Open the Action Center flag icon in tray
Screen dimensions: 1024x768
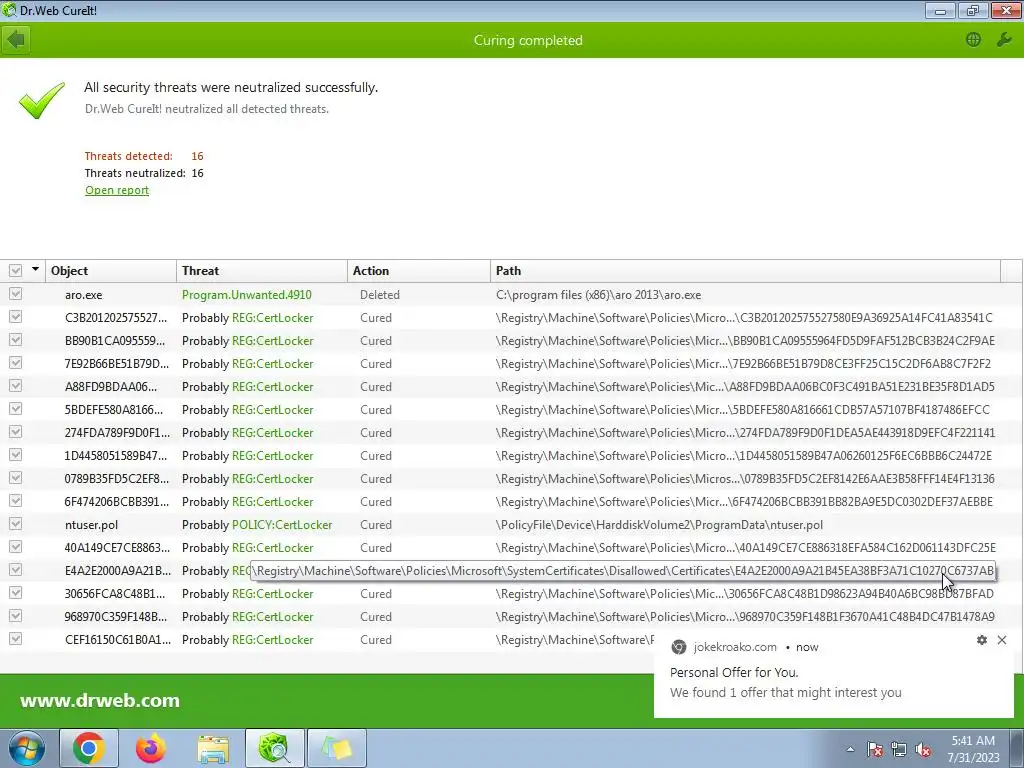[874, 749]
